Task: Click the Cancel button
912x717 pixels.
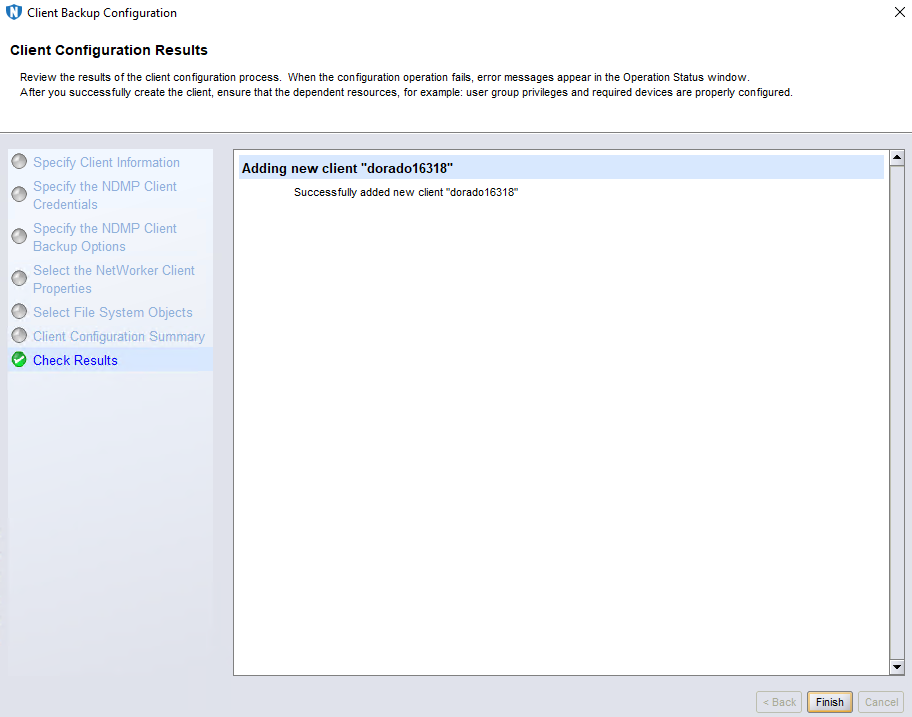Action: coord(881,702)
